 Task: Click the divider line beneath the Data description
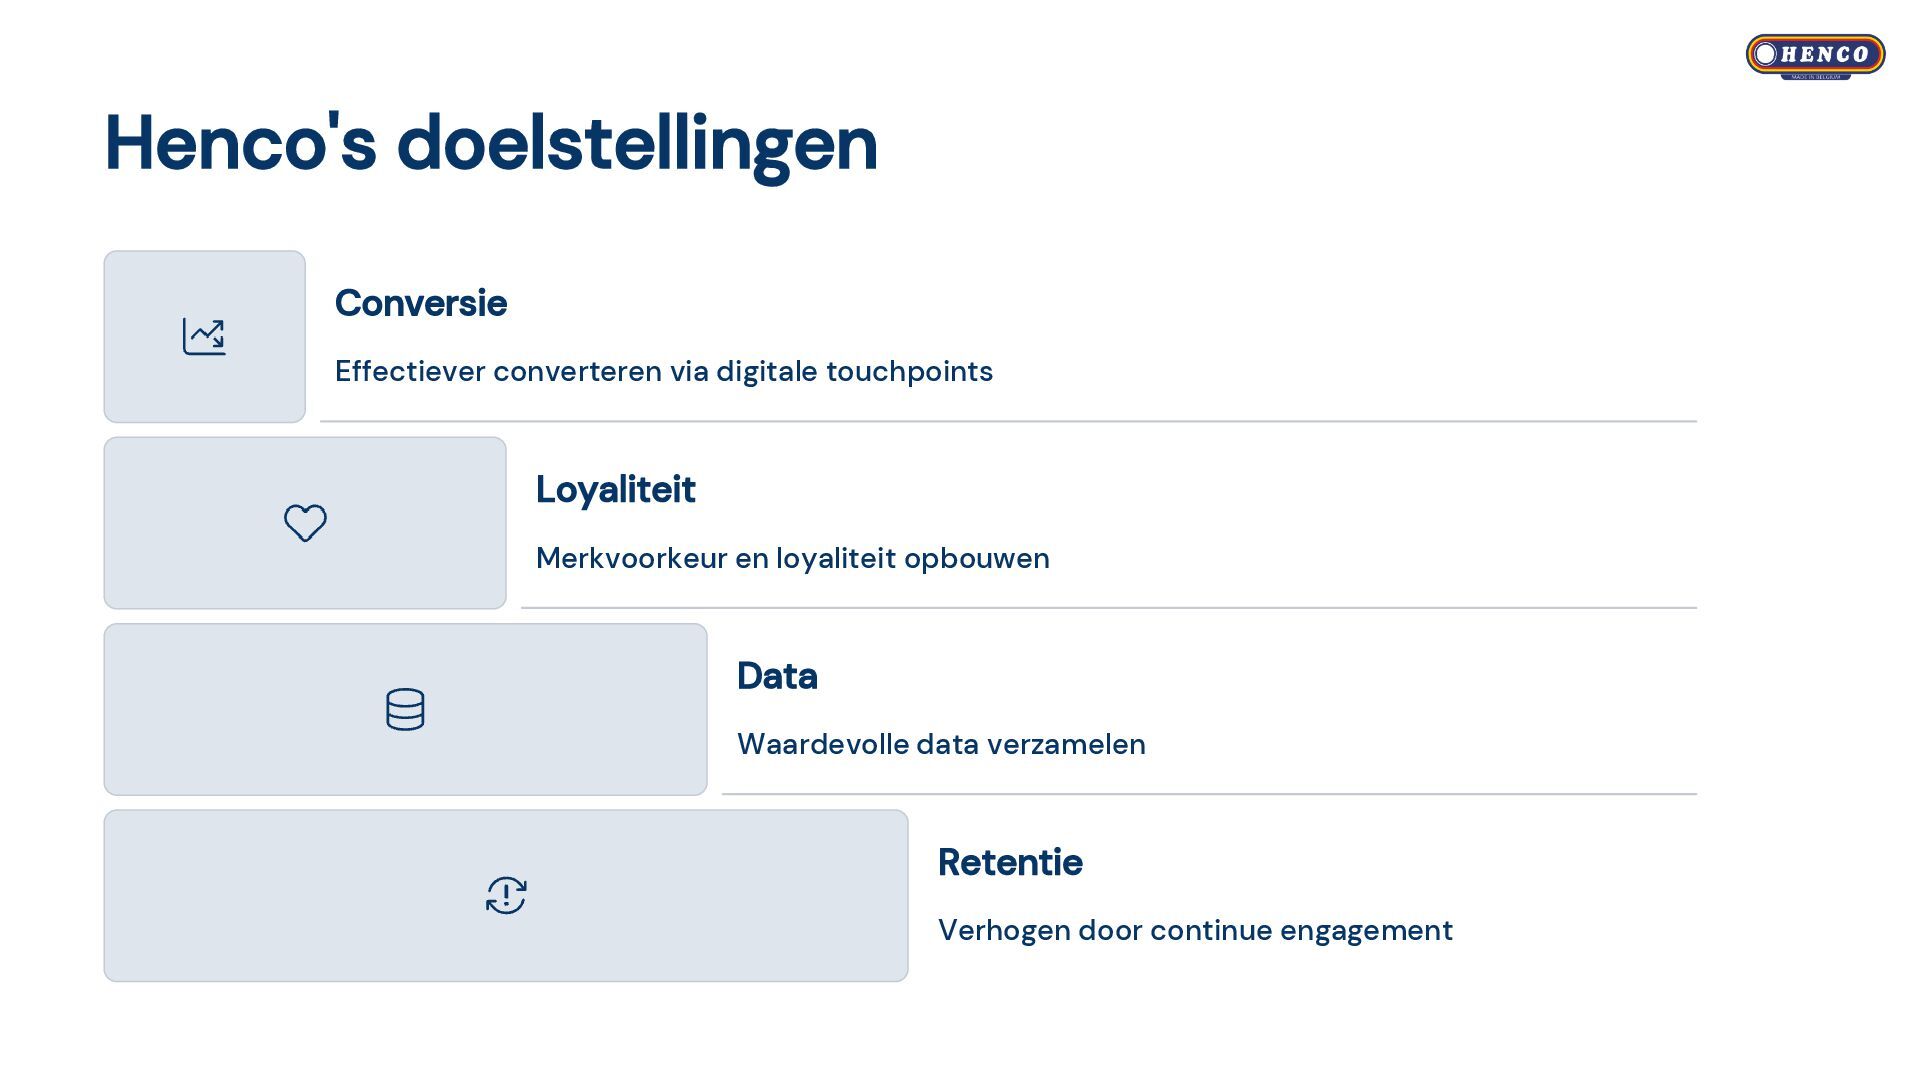(x=1208, y=794)
